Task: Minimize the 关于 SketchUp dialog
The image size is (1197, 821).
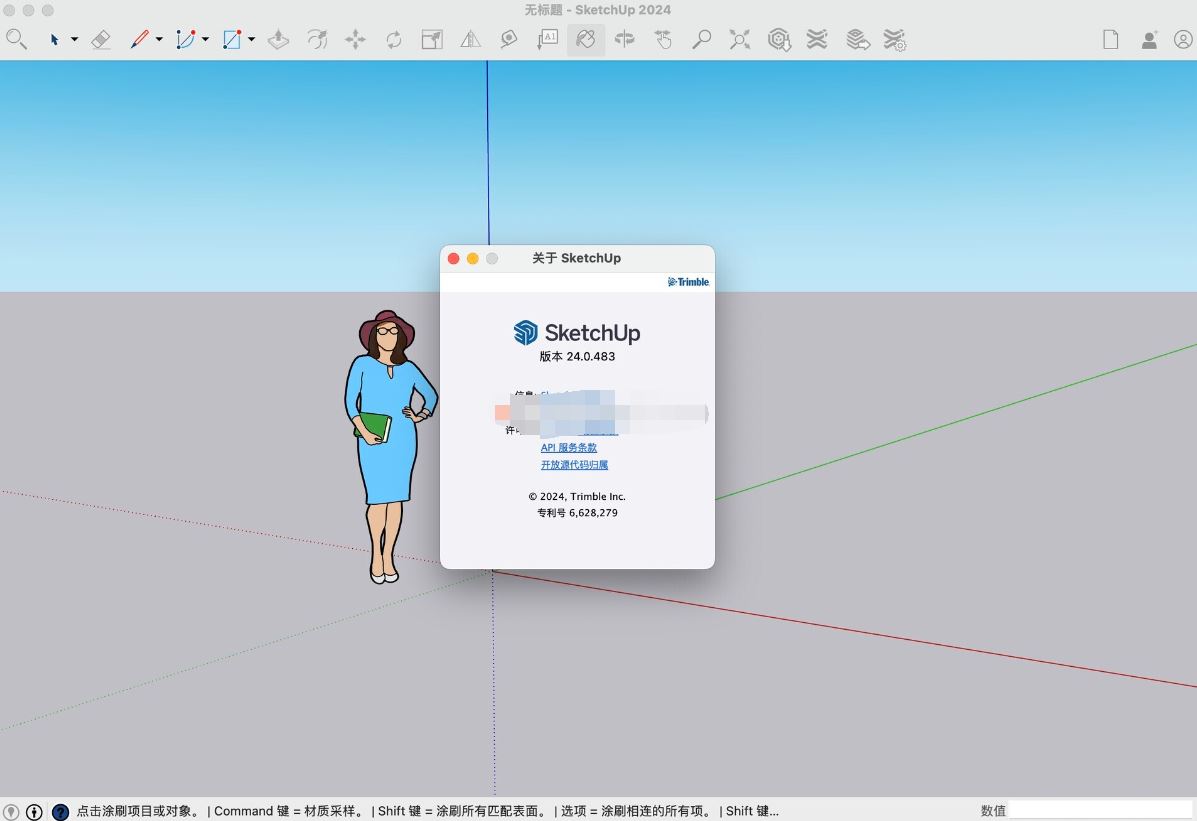Action: tap(473, 259)
